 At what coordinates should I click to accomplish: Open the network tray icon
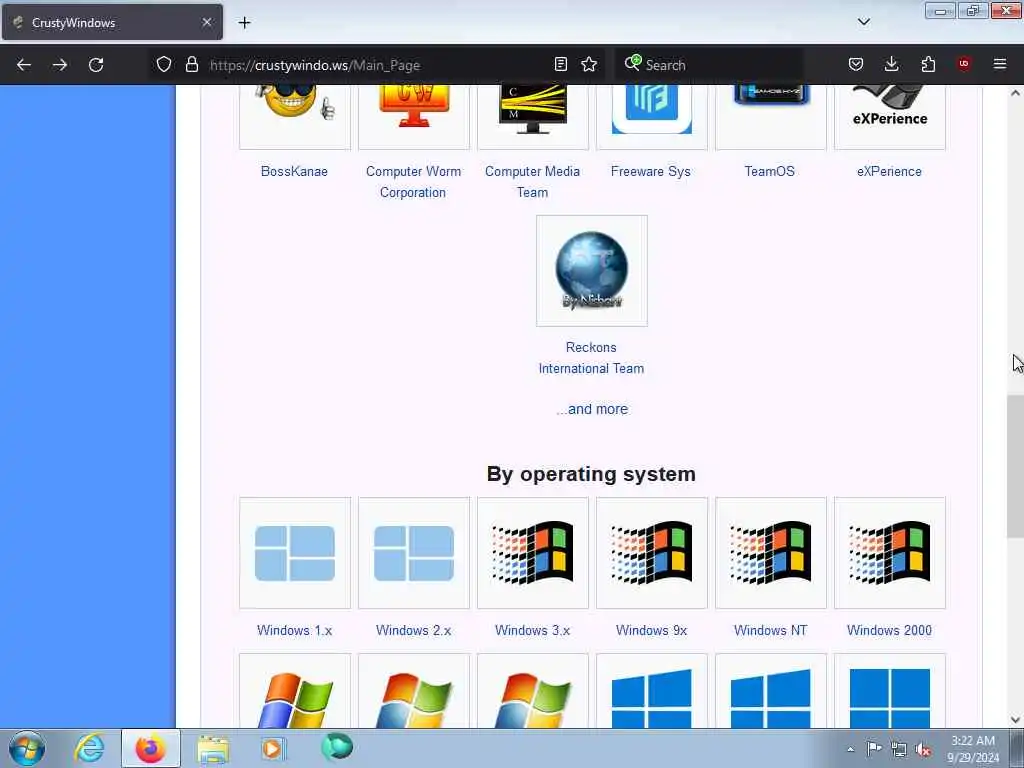tap(899, 749)
